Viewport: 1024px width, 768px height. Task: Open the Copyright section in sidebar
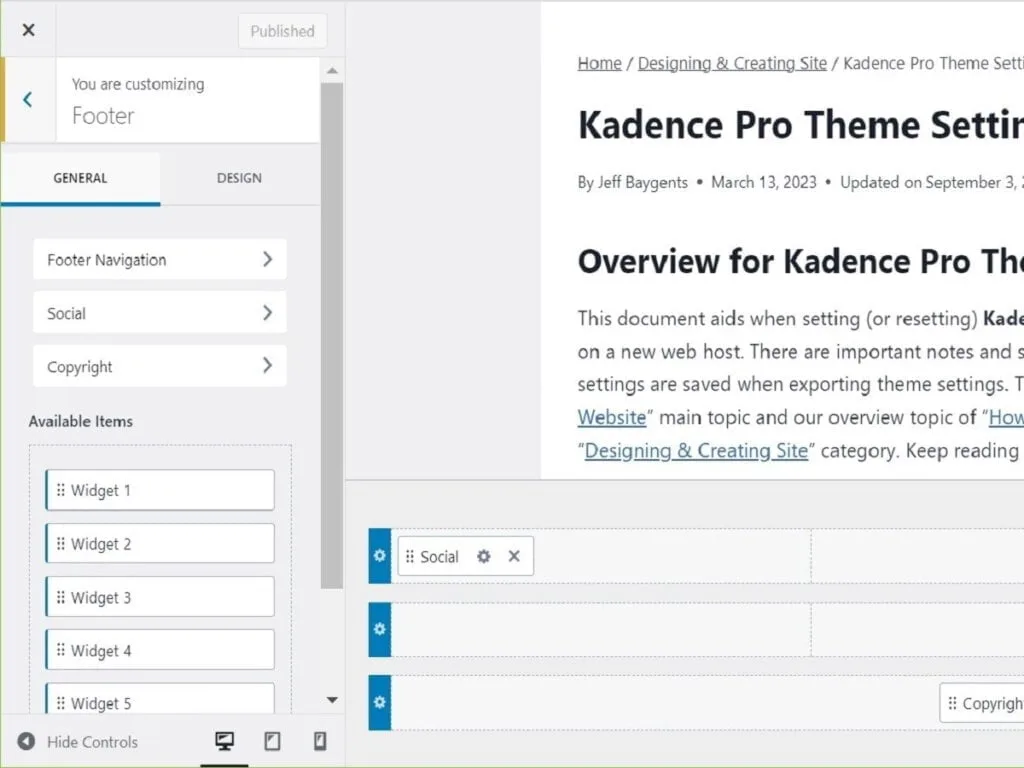tap(160, 366)
